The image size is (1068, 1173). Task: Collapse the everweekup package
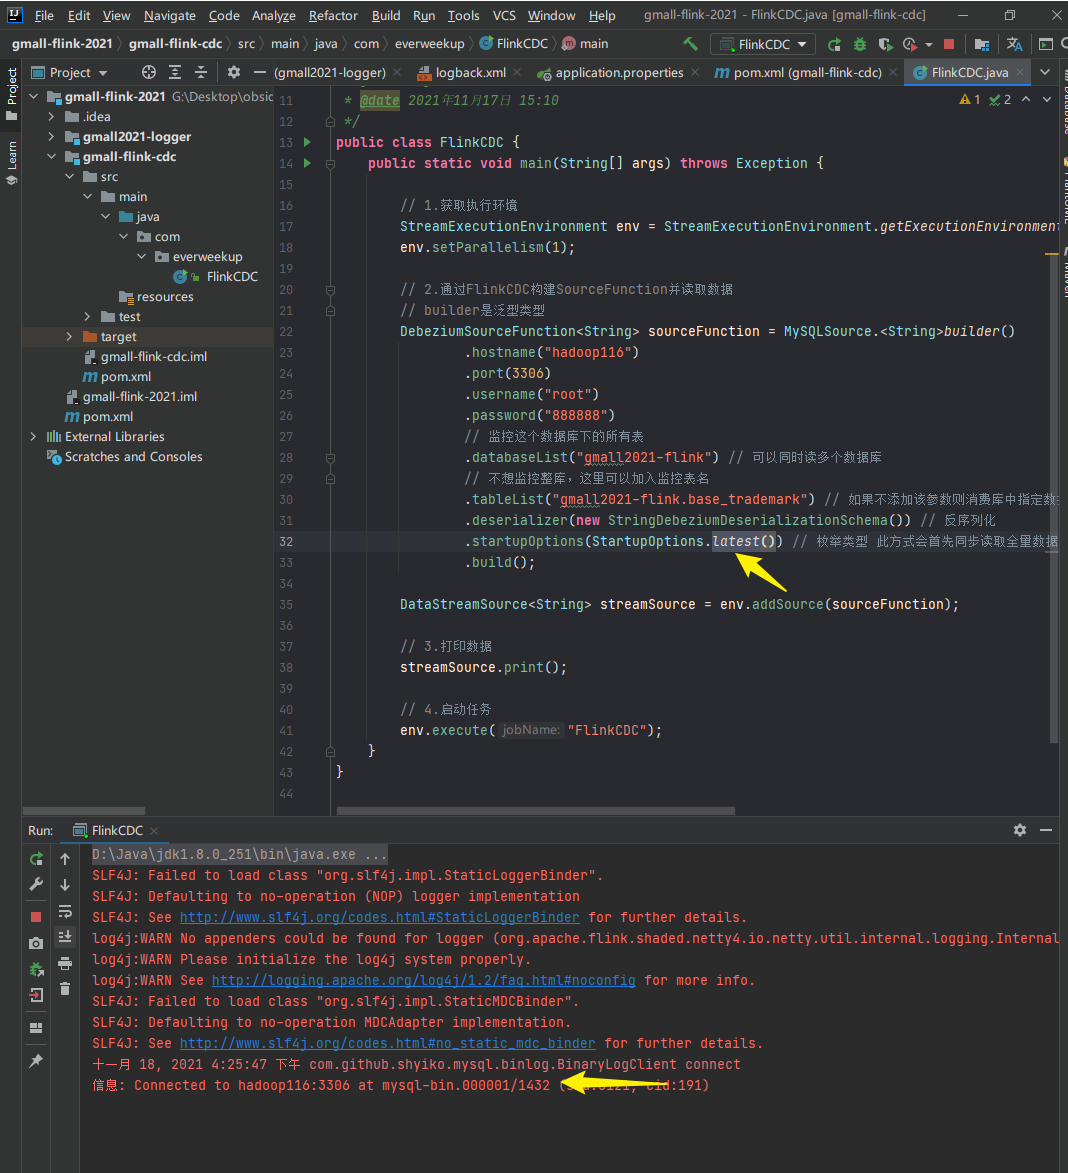coord(141,257)
